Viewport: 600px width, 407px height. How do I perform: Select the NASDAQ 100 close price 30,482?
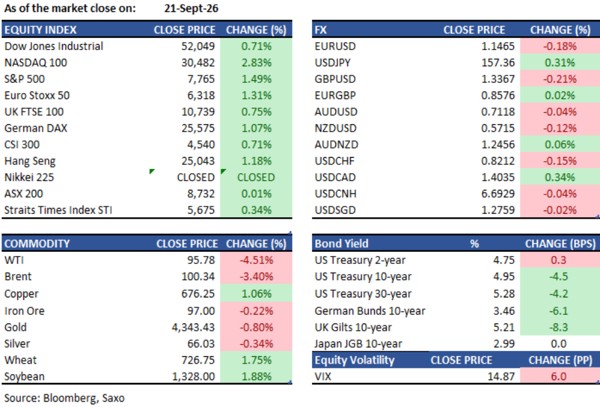pyautogui.click(x=198, y=62)
